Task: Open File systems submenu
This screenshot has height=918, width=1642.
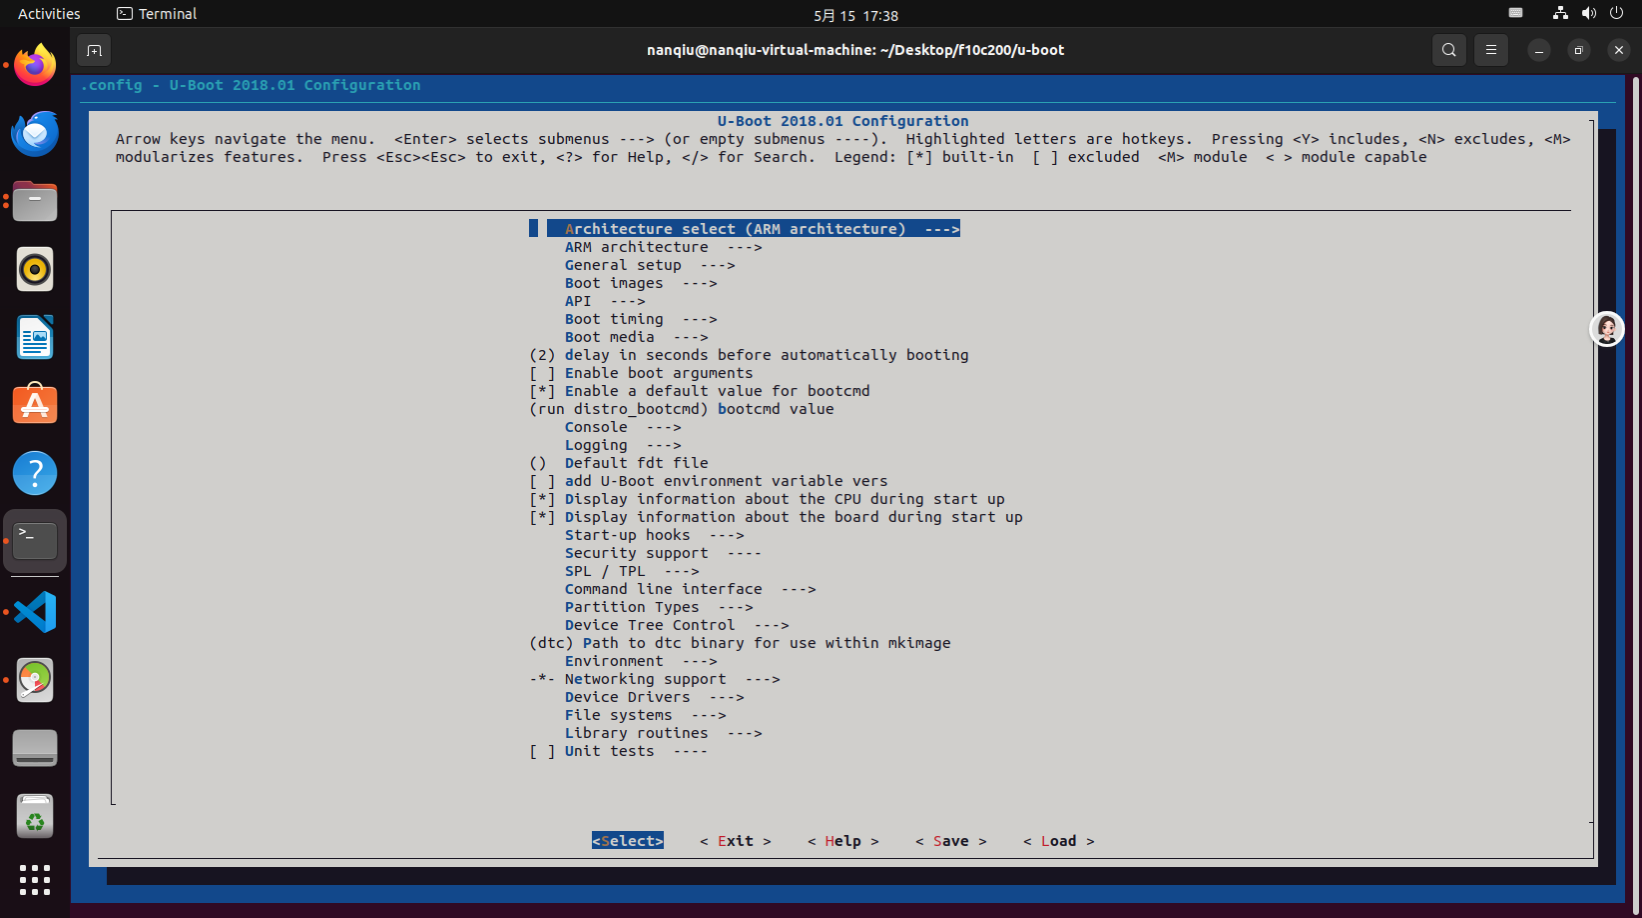Action: coord(645,715)
